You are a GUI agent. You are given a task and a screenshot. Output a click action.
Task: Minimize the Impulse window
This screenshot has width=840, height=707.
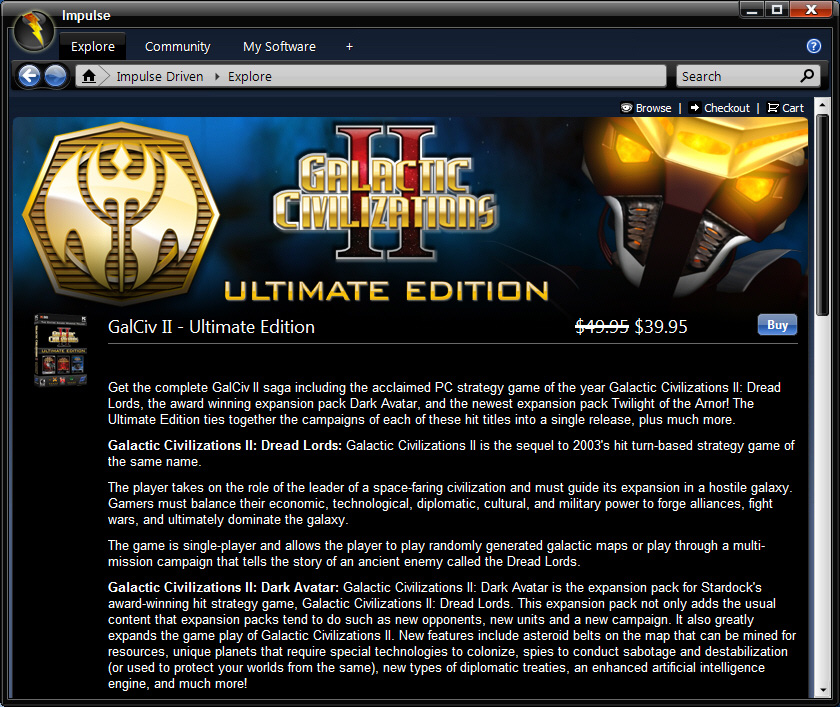pos(752,10)
